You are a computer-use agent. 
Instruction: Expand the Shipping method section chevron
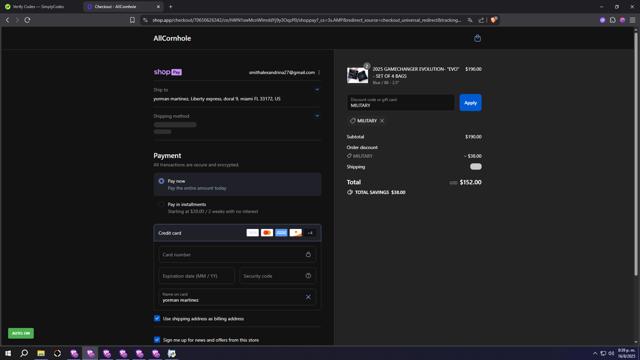pos(317,116)
